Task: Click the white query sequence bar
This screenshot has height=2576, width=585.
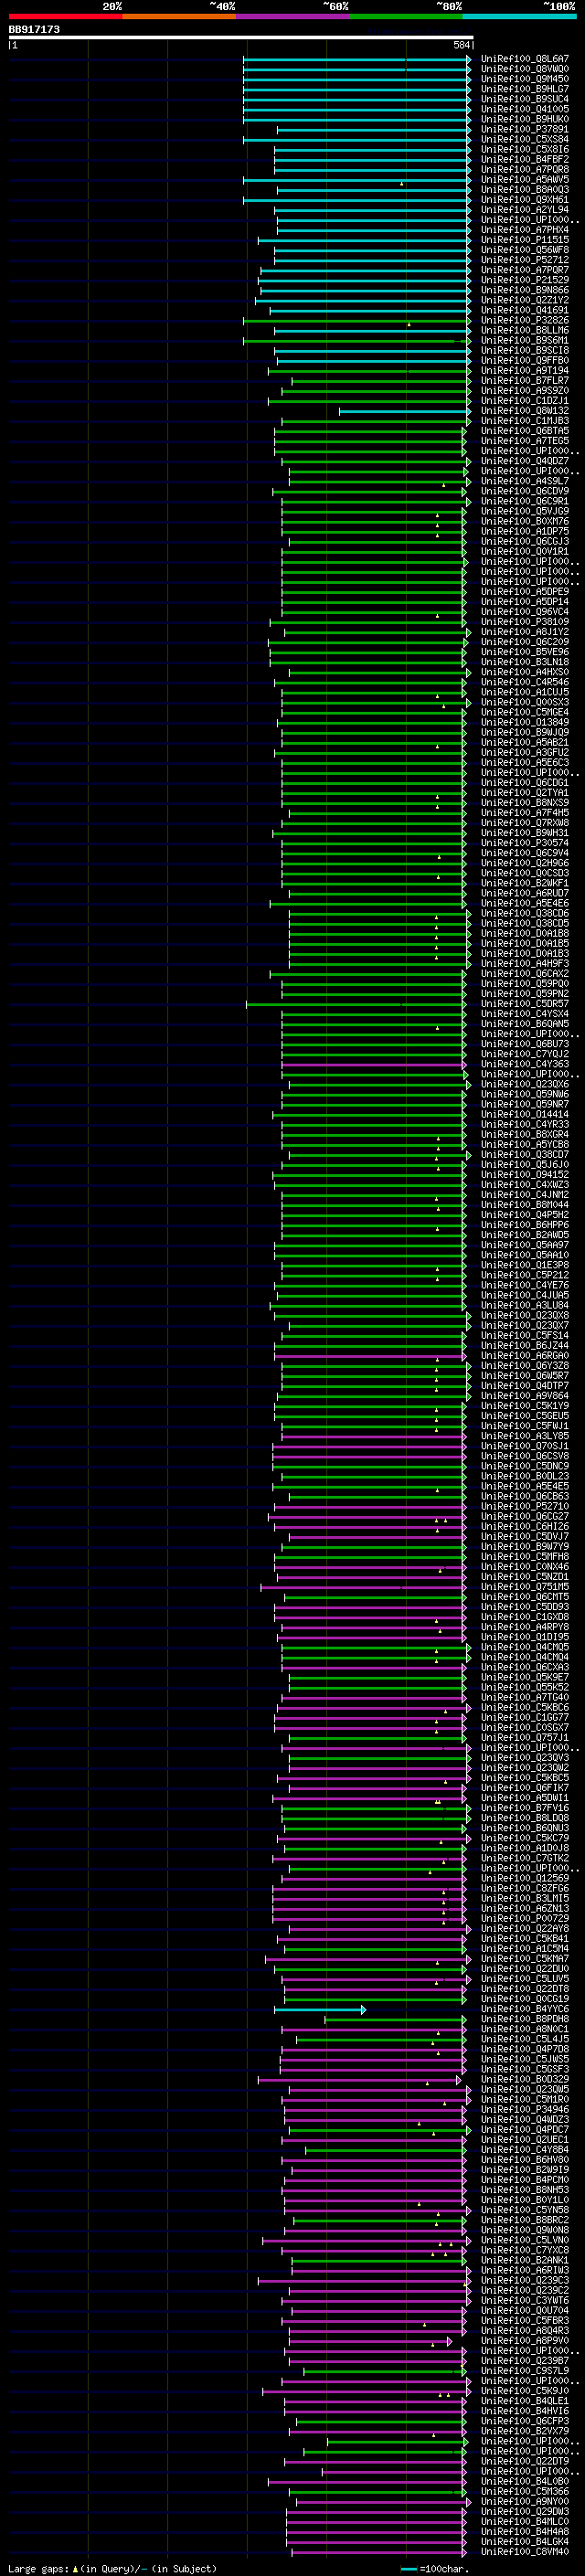Action: click(x=241, y=38)
